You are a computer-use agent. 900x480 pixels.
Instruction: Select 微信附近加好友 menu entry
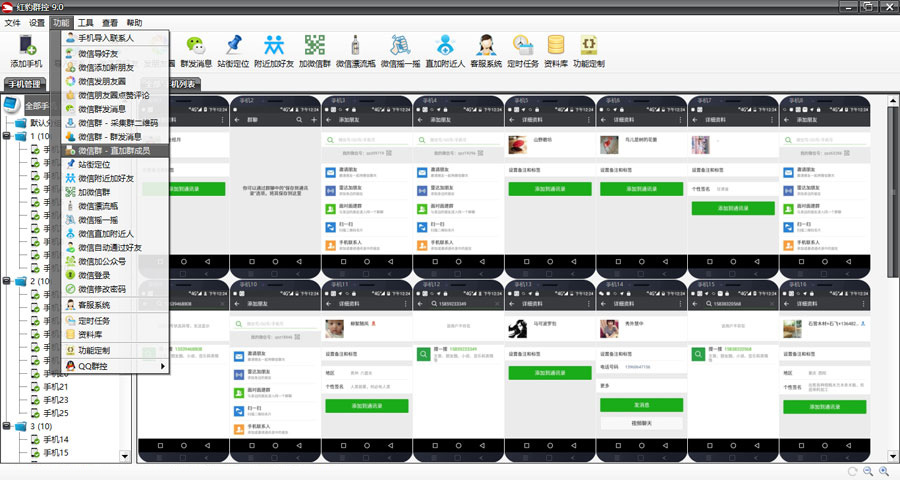[115, 178]
